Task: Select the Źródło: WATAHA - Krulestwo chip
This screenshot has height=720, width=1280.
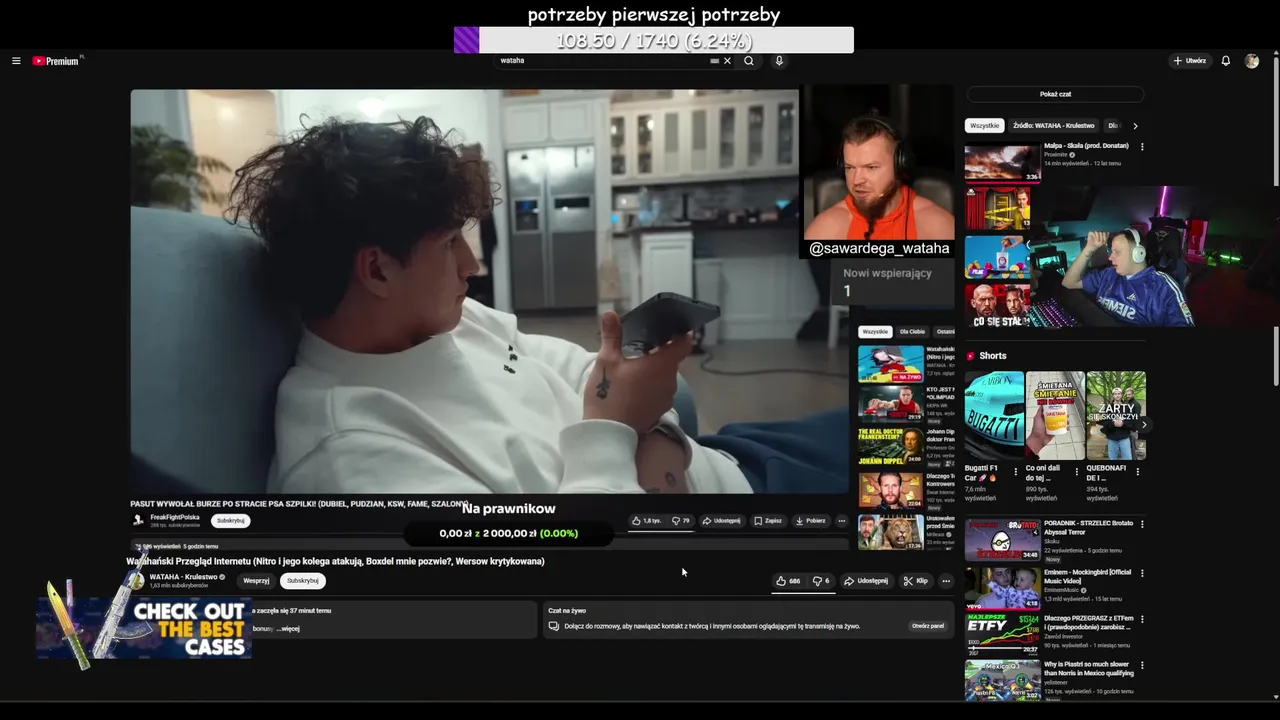Action: coord(1053,126)
